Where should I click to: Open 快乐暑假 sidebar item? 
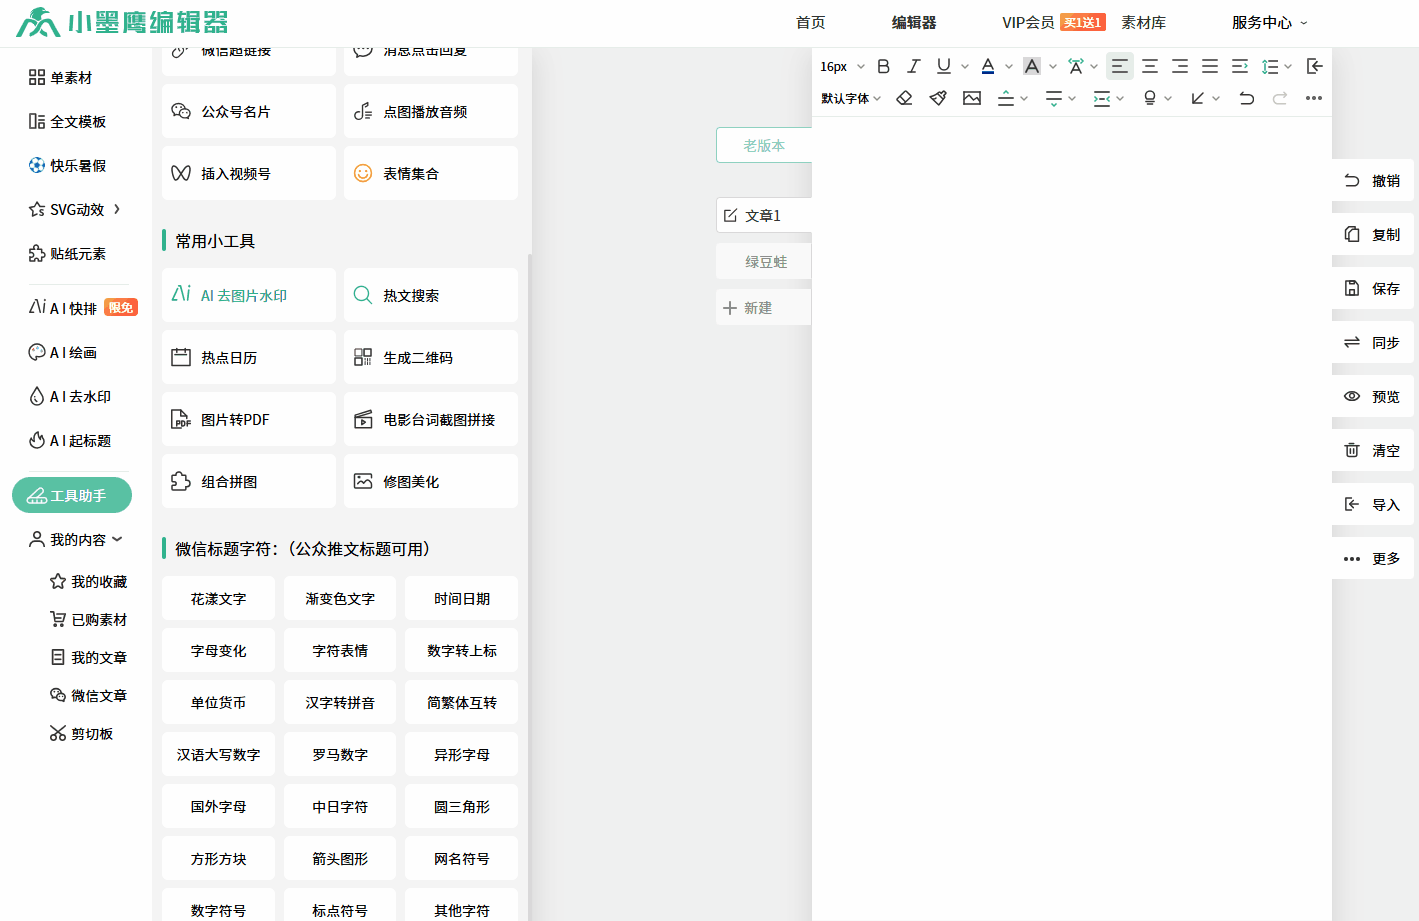(67, 166)
